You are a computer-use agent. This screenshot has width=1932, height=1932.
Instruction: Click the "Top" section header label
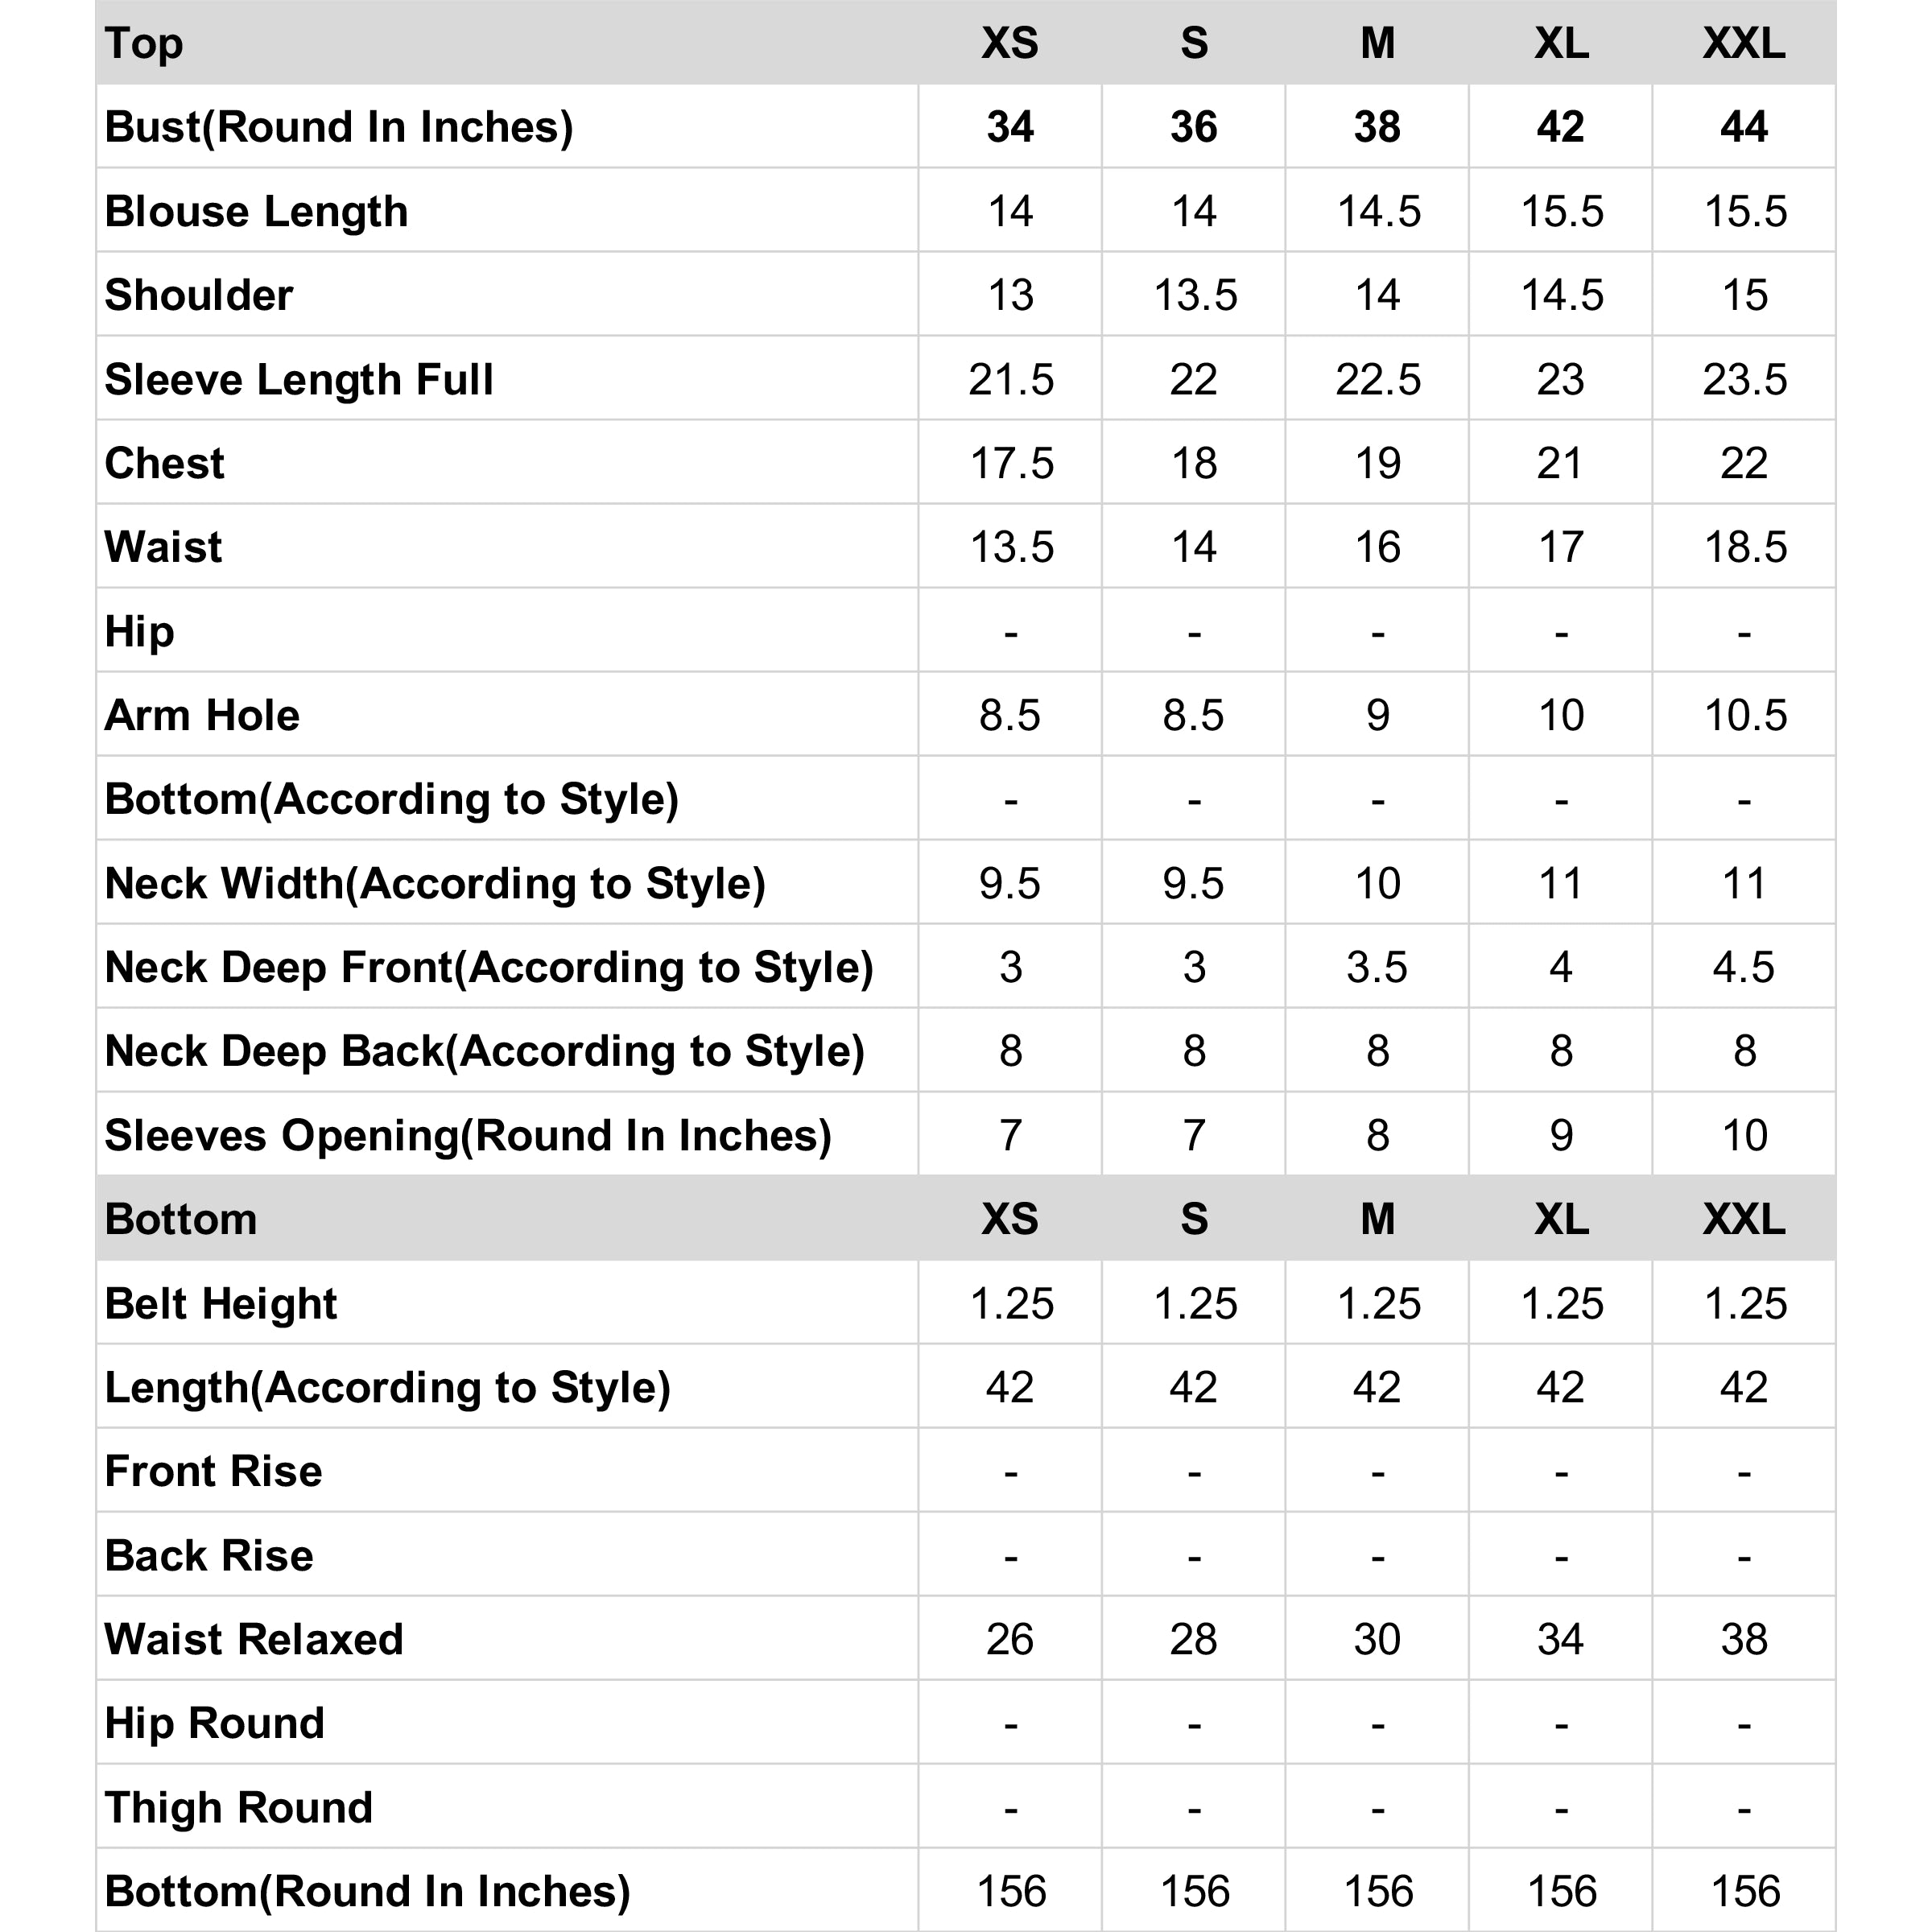(144, 43)
